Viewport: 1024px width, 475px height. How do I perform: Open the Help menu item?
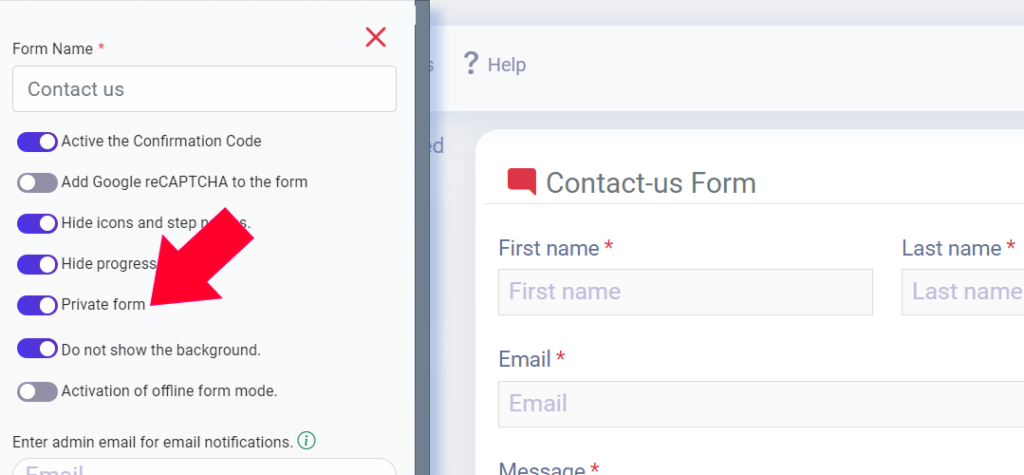tap(494, 64)
